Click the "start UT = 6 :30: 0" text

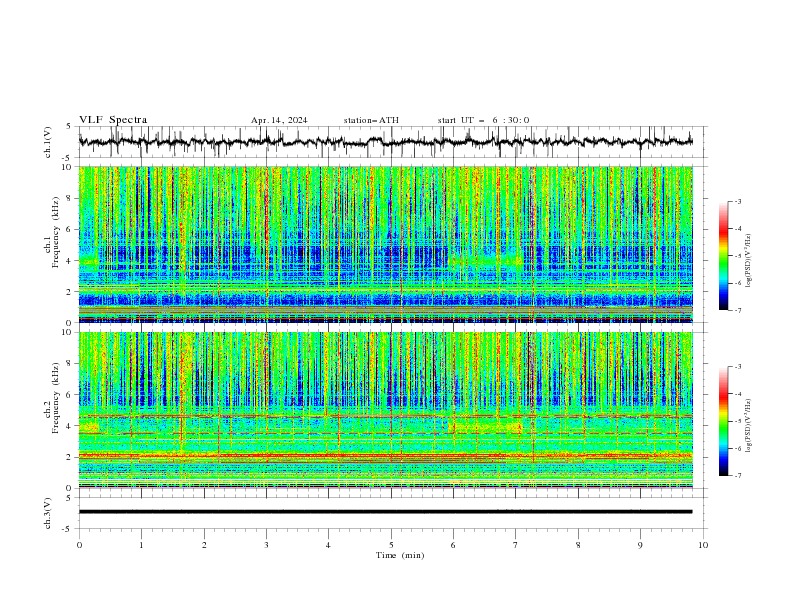tap(483, 120)
